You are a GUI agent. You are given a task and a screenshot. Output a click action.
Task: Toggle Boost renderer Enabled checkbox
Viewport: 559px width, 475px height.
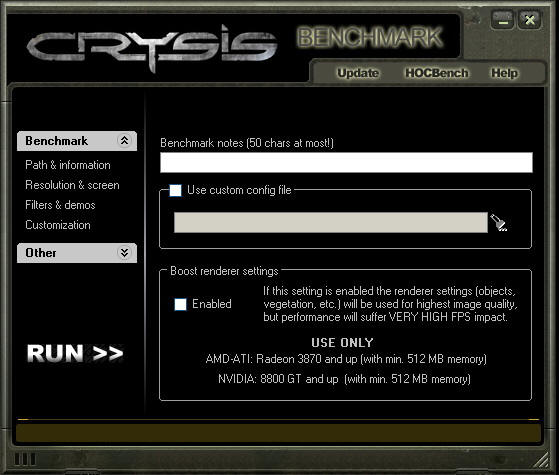point(180,304)
